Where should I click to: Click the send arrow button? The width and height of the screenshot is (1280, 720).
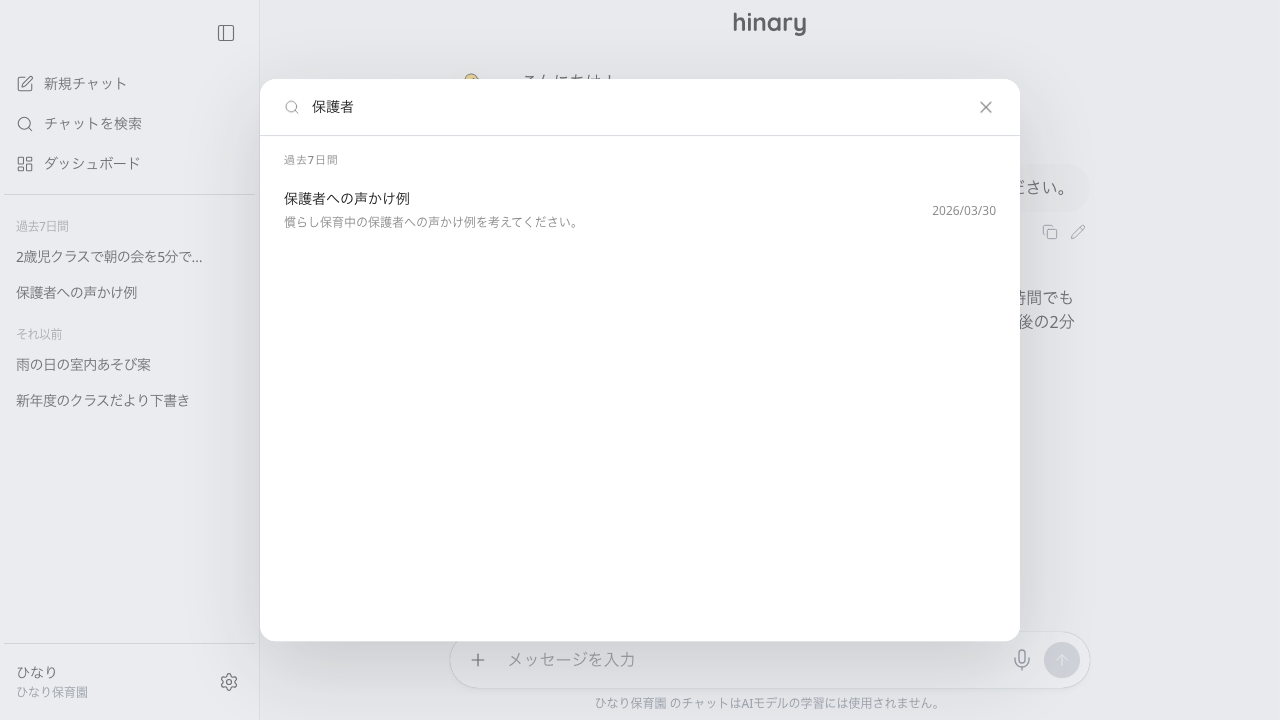pyautogui.click(x=1062, y=660)
